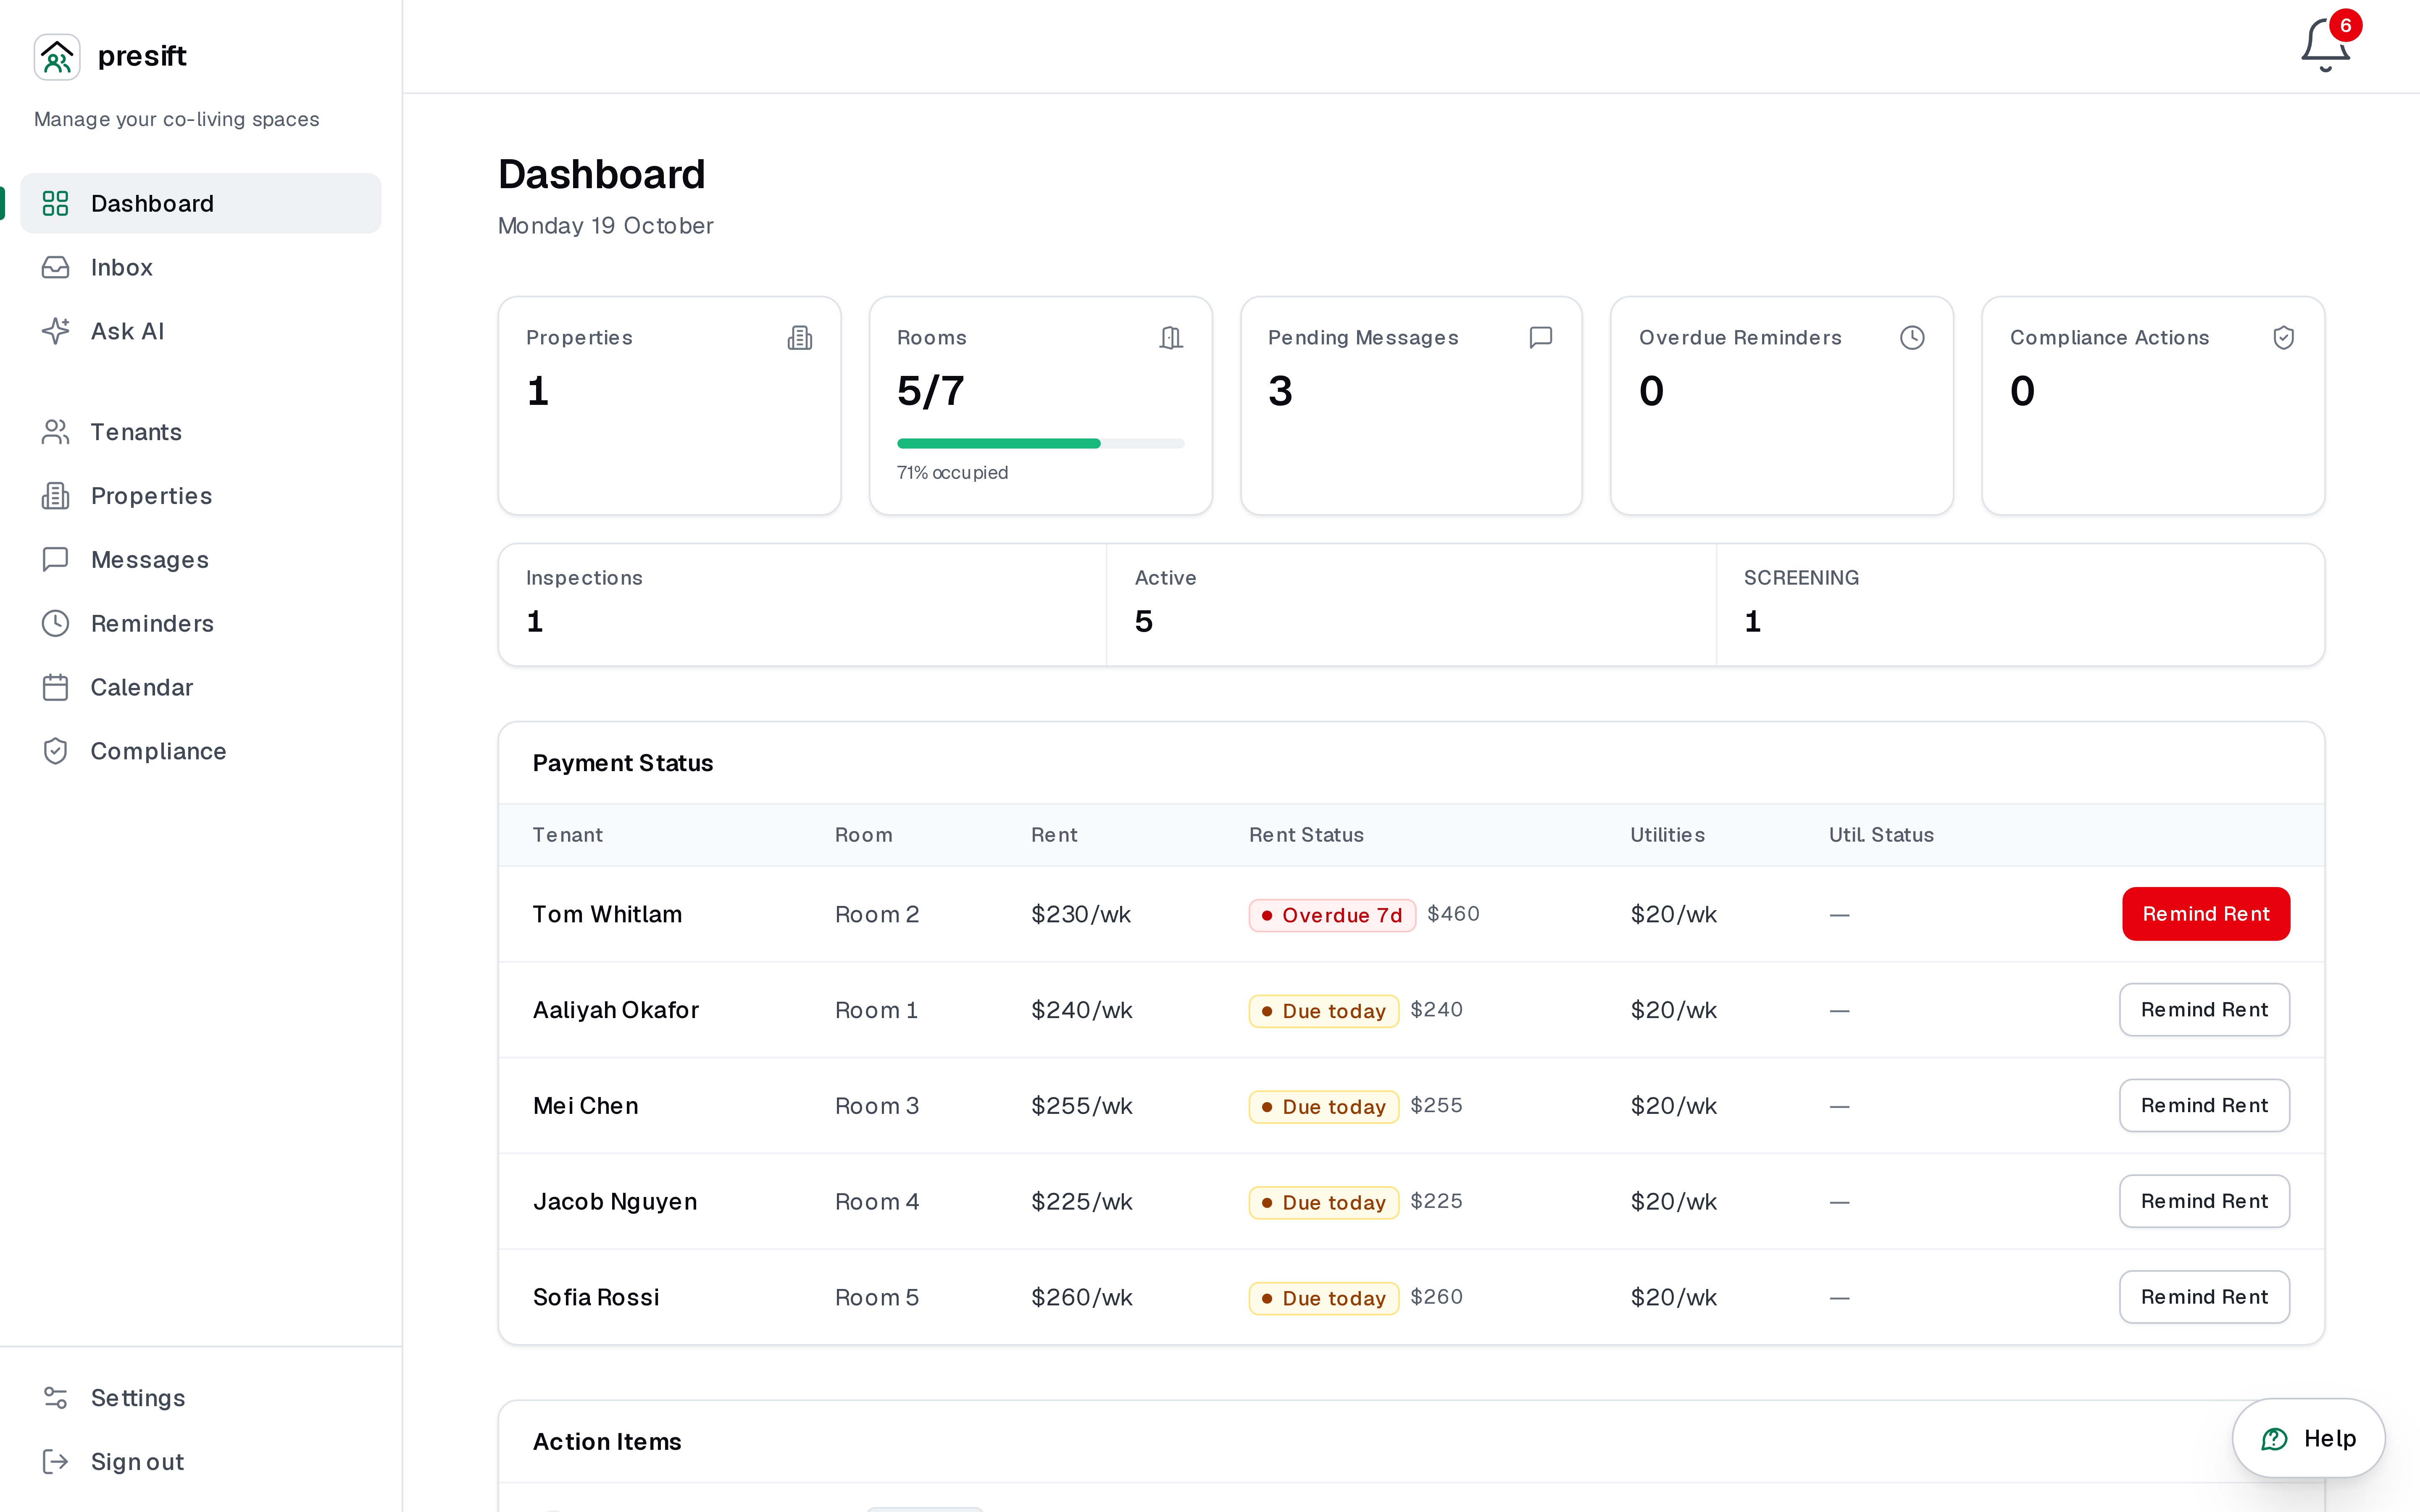This screenshot has width=2420, height=1512.
Task: Open the Inbox menu item
Action: (200, 268)
